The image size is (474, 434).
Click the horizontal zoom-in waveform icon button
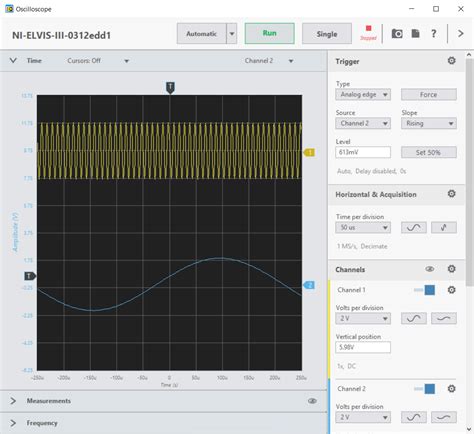coord(444,227)
